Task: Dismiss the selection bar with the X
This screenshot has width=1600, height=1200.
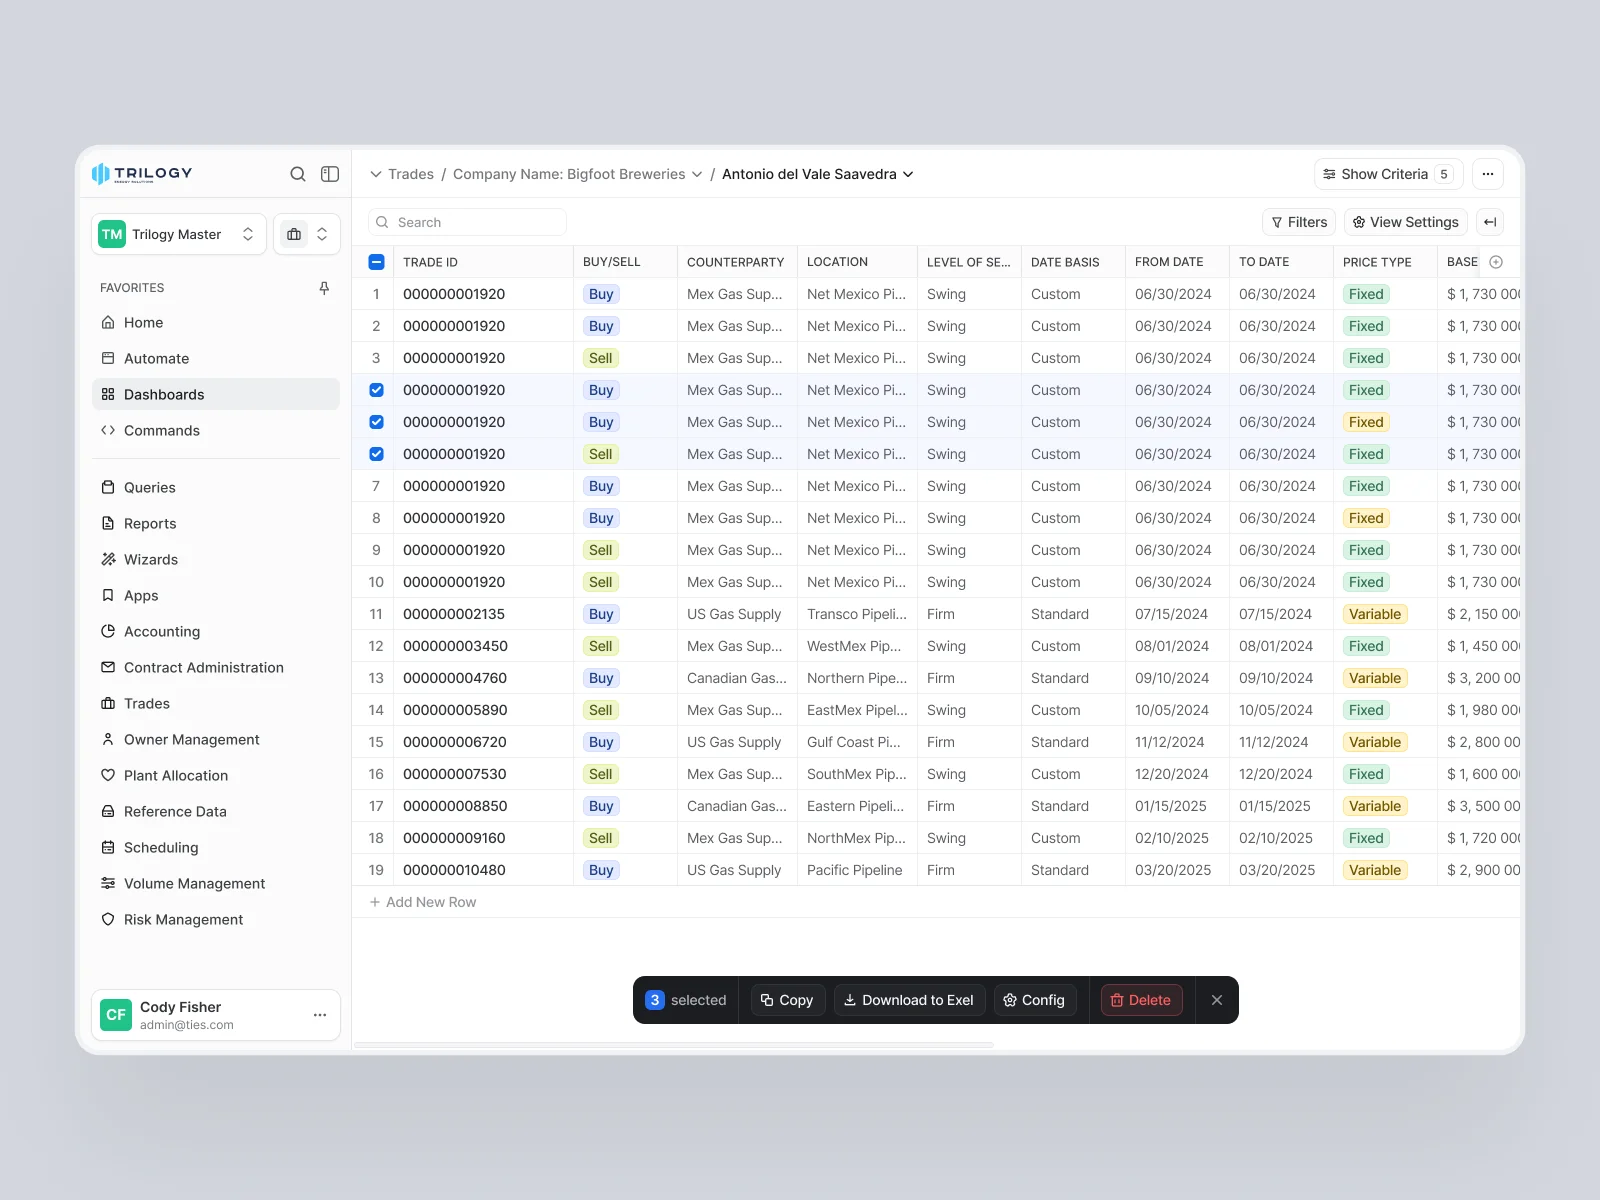Action: (x=1217, y=1000)
